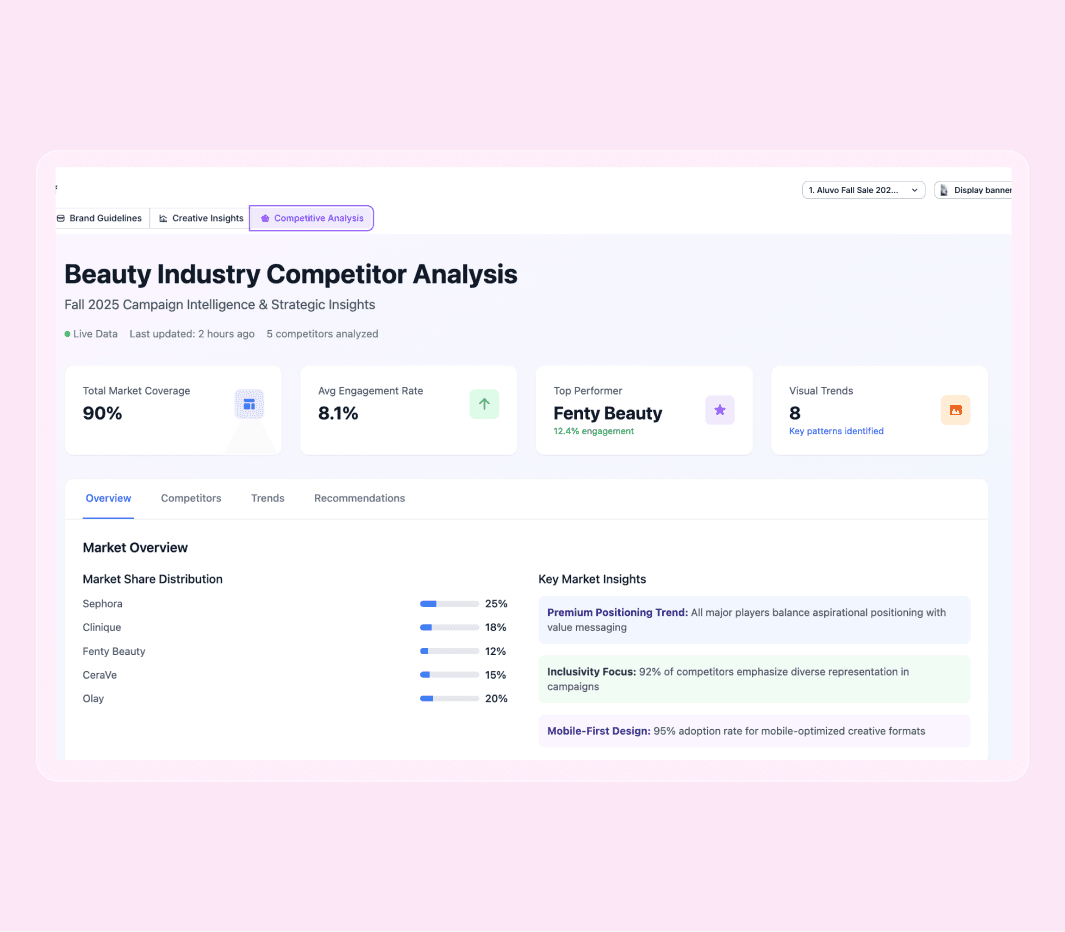The width and height of the screenshot is (1065, 932).
Task: Click the purple star Top Performer icon
Action: [720, 410]
